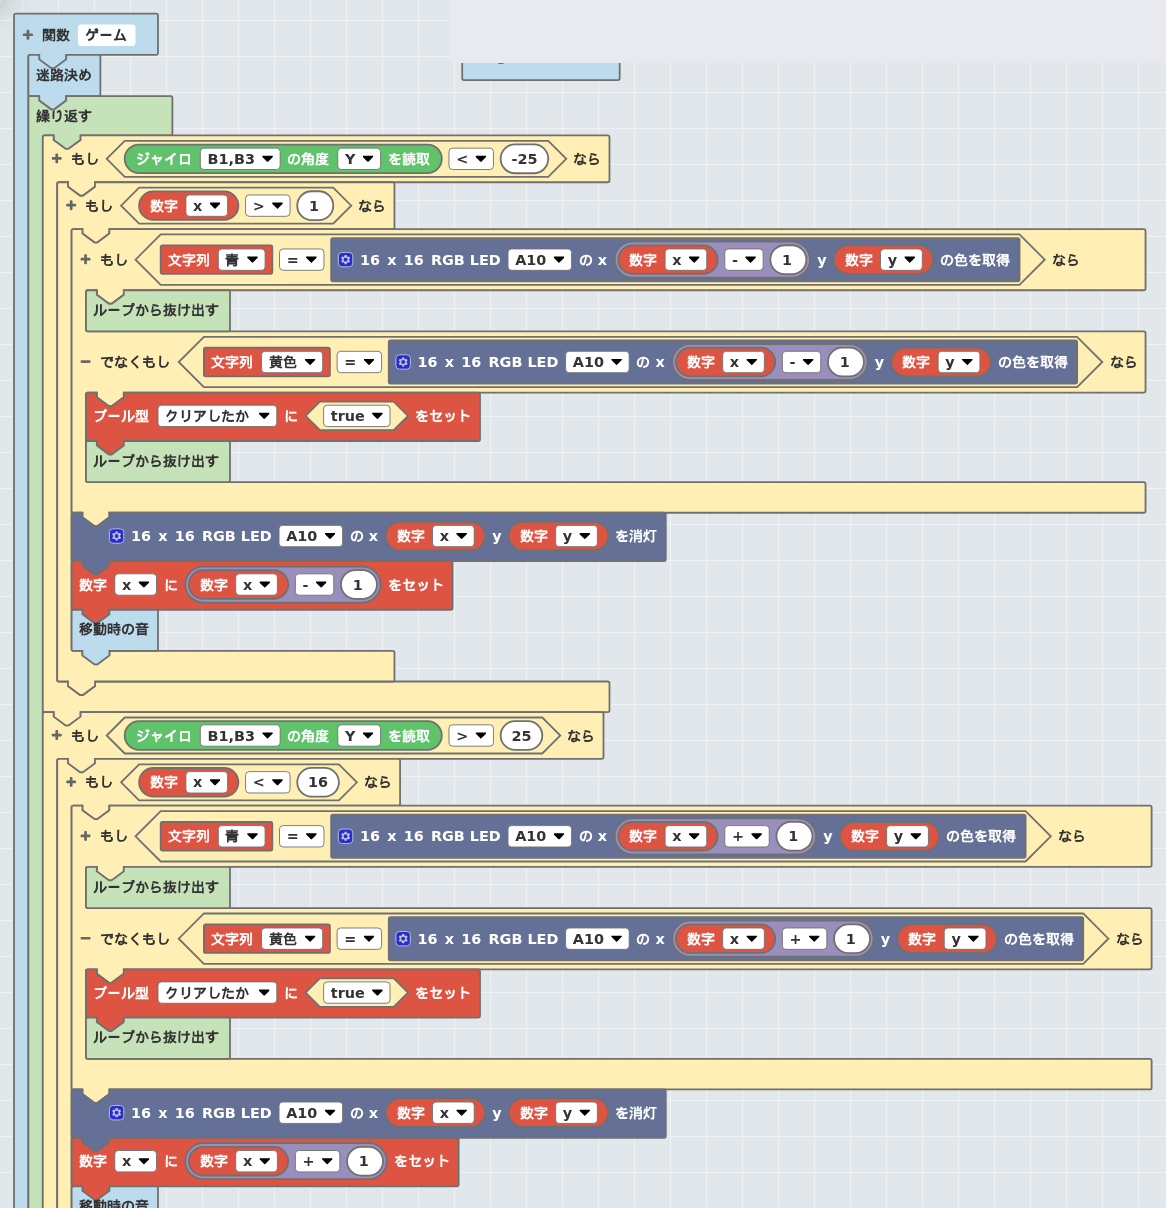Click ジャイロ label in gyro < -25 block
This screenshot has width=1166, height=1208.
pos(164,159)
